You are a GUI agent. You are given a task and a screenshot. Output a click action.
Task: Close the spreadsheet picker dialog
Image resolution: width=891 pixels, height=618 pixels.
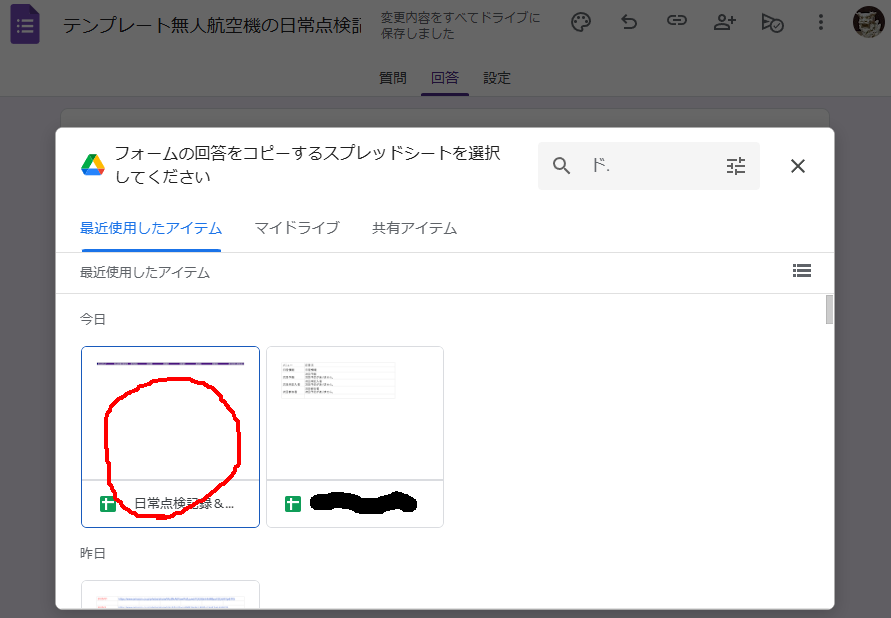pyautogui.click(x=797, y=166)
